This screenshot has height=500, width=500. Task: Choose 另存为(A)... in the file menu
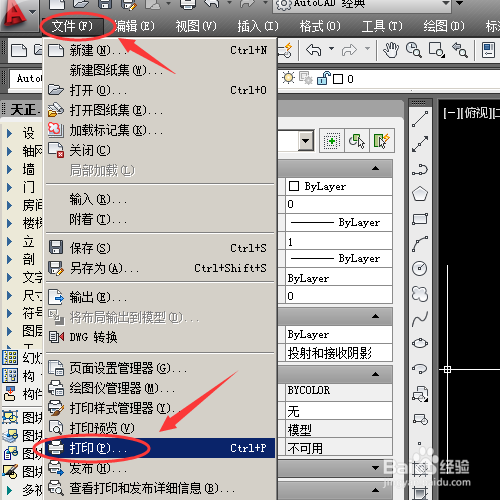click(x=160, y=268)
